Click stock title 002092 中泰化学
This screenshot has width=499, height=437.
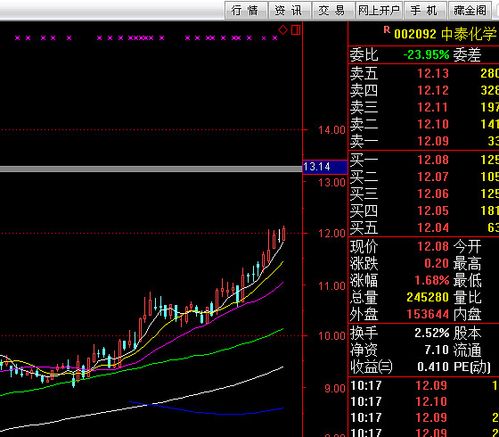(445, 34)
